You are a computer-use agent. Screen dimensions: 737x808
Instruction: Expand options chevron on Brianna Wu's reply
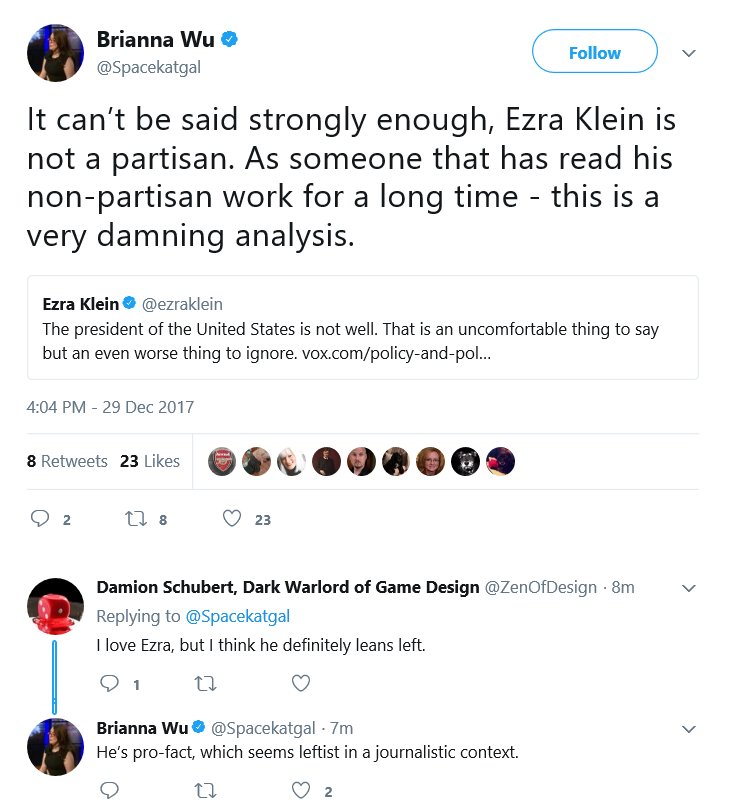pyautogui.click(x=689, y=729)
